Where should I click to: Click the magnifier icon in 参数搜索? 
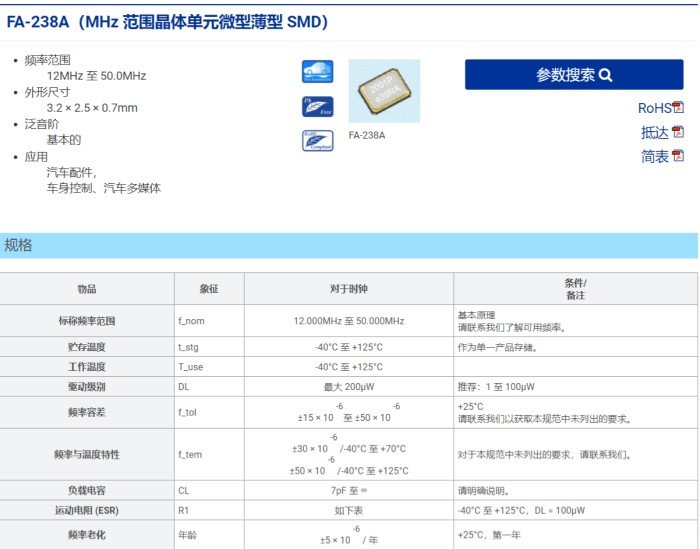(x=605, y=75)
